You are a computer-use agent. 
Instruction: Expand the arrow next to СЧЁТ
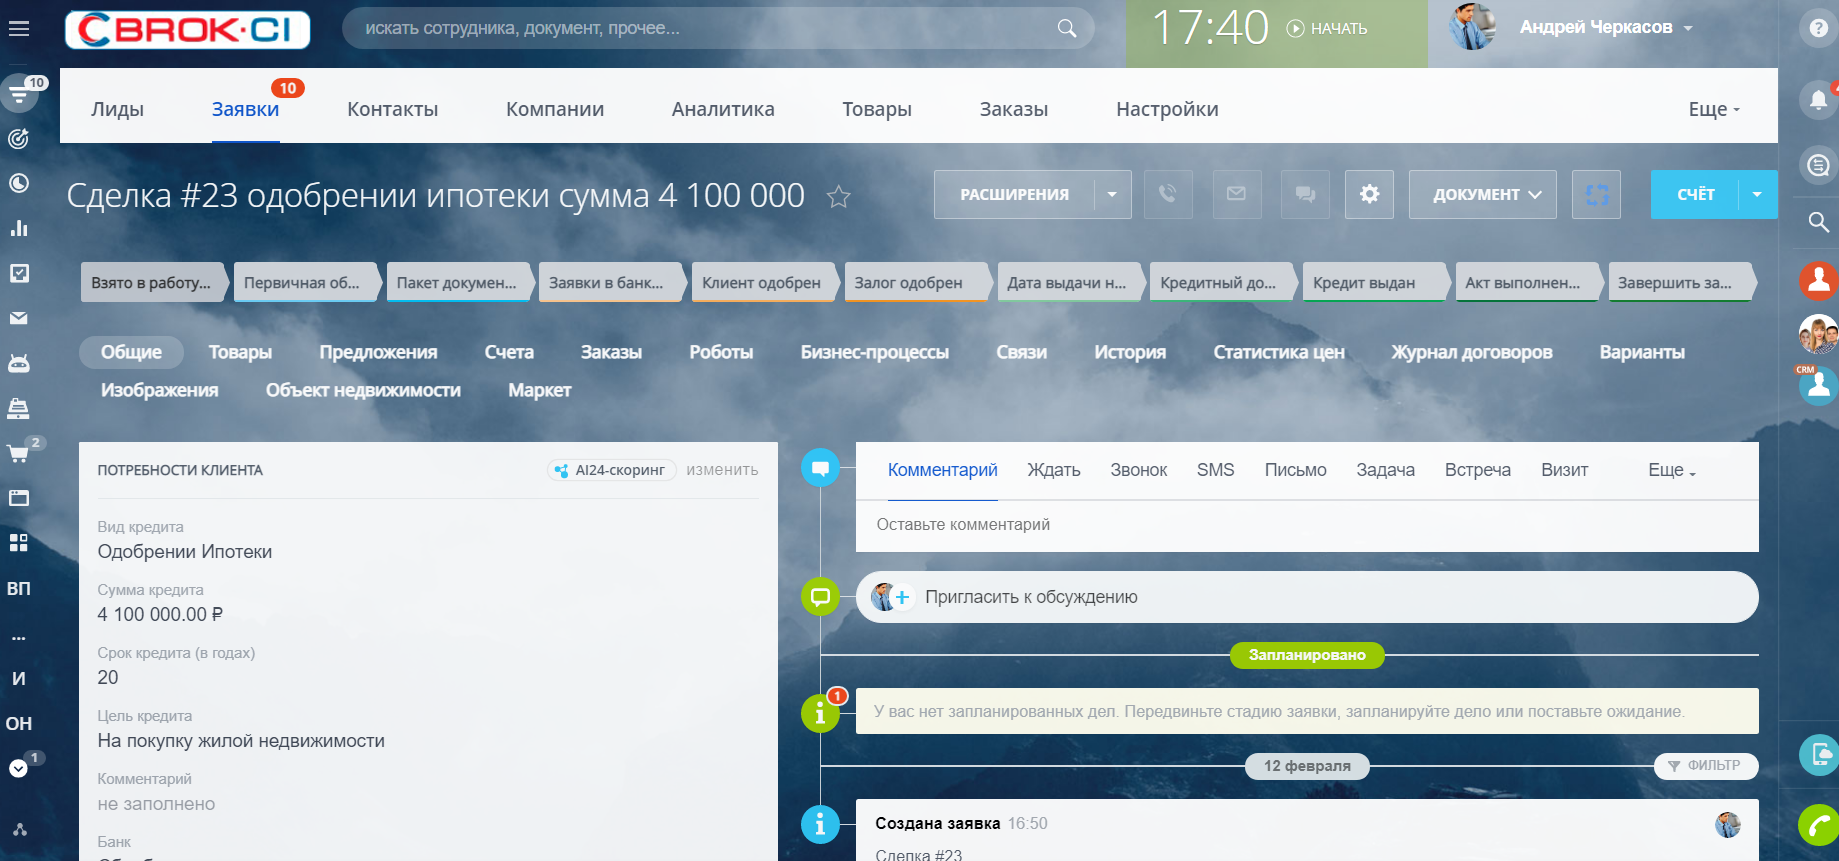[1758, 194]
